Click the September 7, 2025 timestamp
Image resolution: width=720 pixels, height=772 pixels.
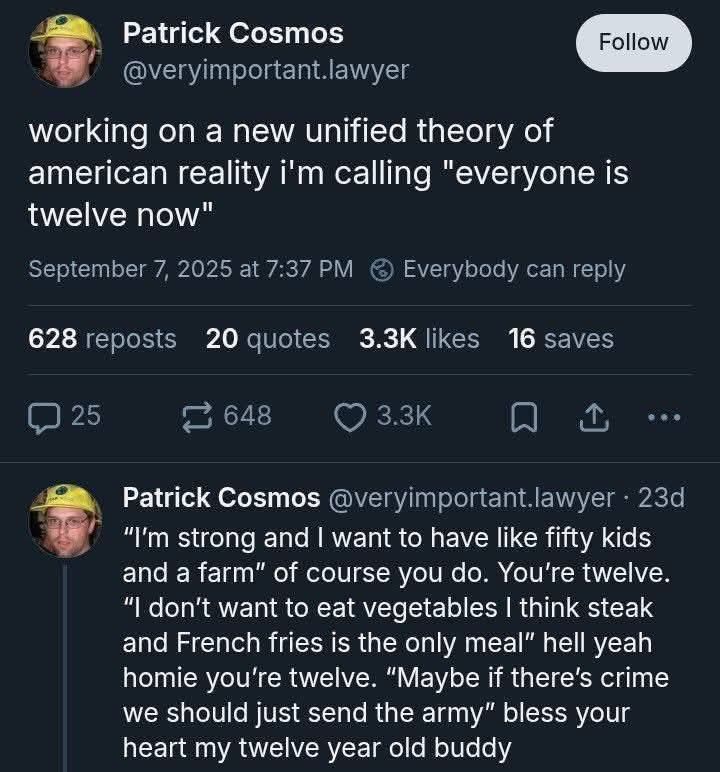[x=190, y=270]
